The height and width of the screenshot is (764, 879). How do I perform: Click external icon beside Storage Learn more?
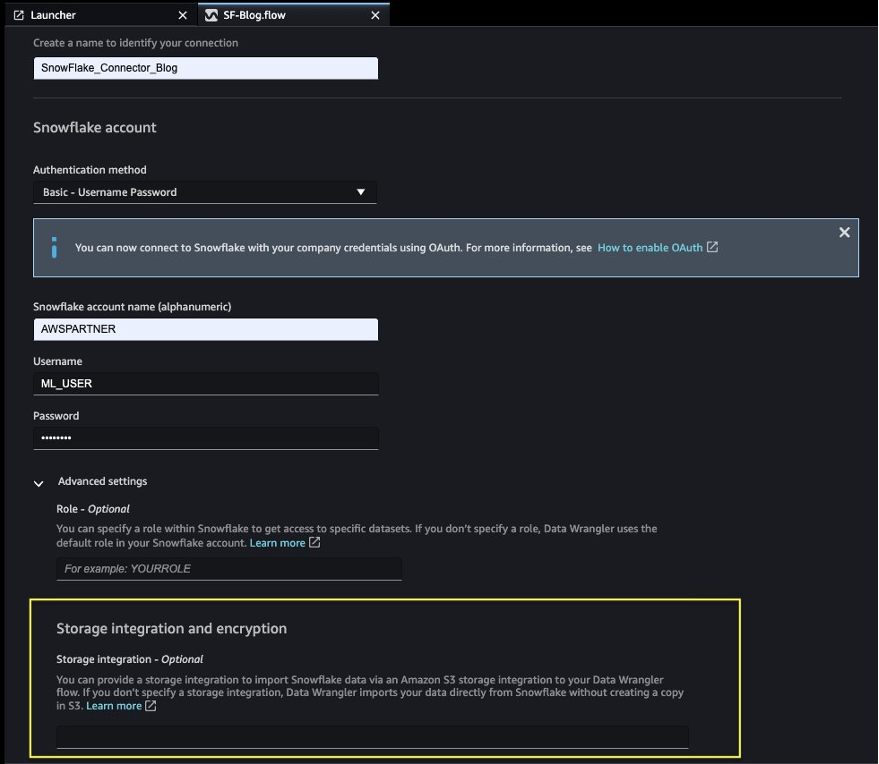[151, 706]
